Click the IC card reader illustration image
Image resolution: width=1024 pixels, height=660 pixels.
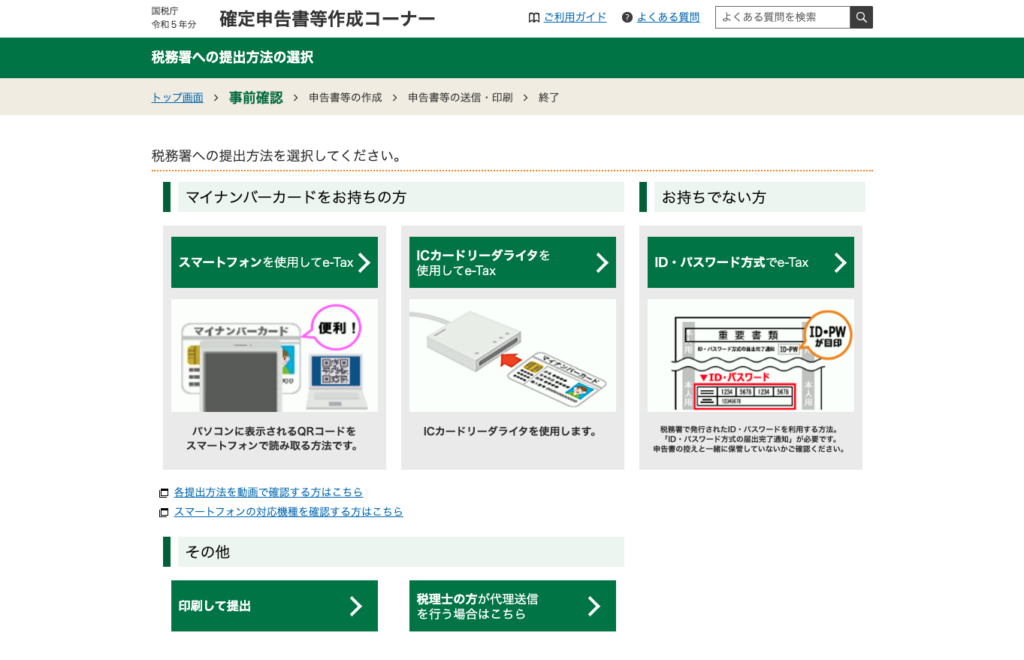[512, 355]
